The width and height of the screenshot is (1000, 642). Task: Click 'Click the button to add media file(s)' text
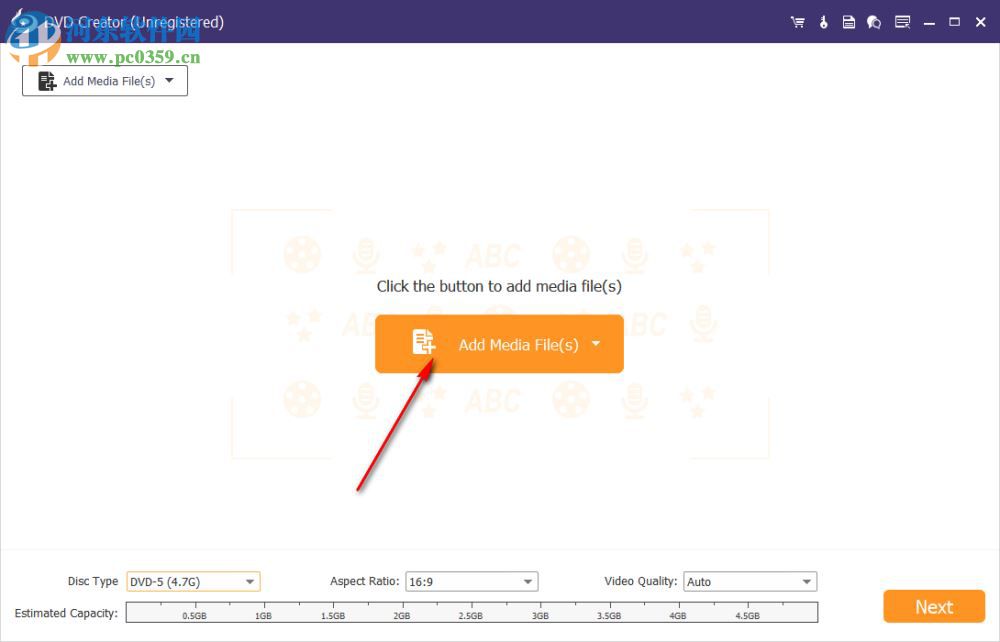click(499, 286)
